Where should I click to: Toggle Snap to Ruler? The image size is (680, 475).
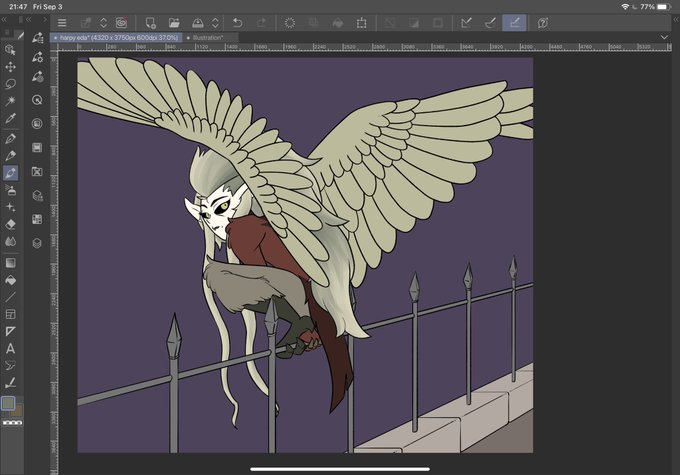pyautogui.click(x=467, y=23)
